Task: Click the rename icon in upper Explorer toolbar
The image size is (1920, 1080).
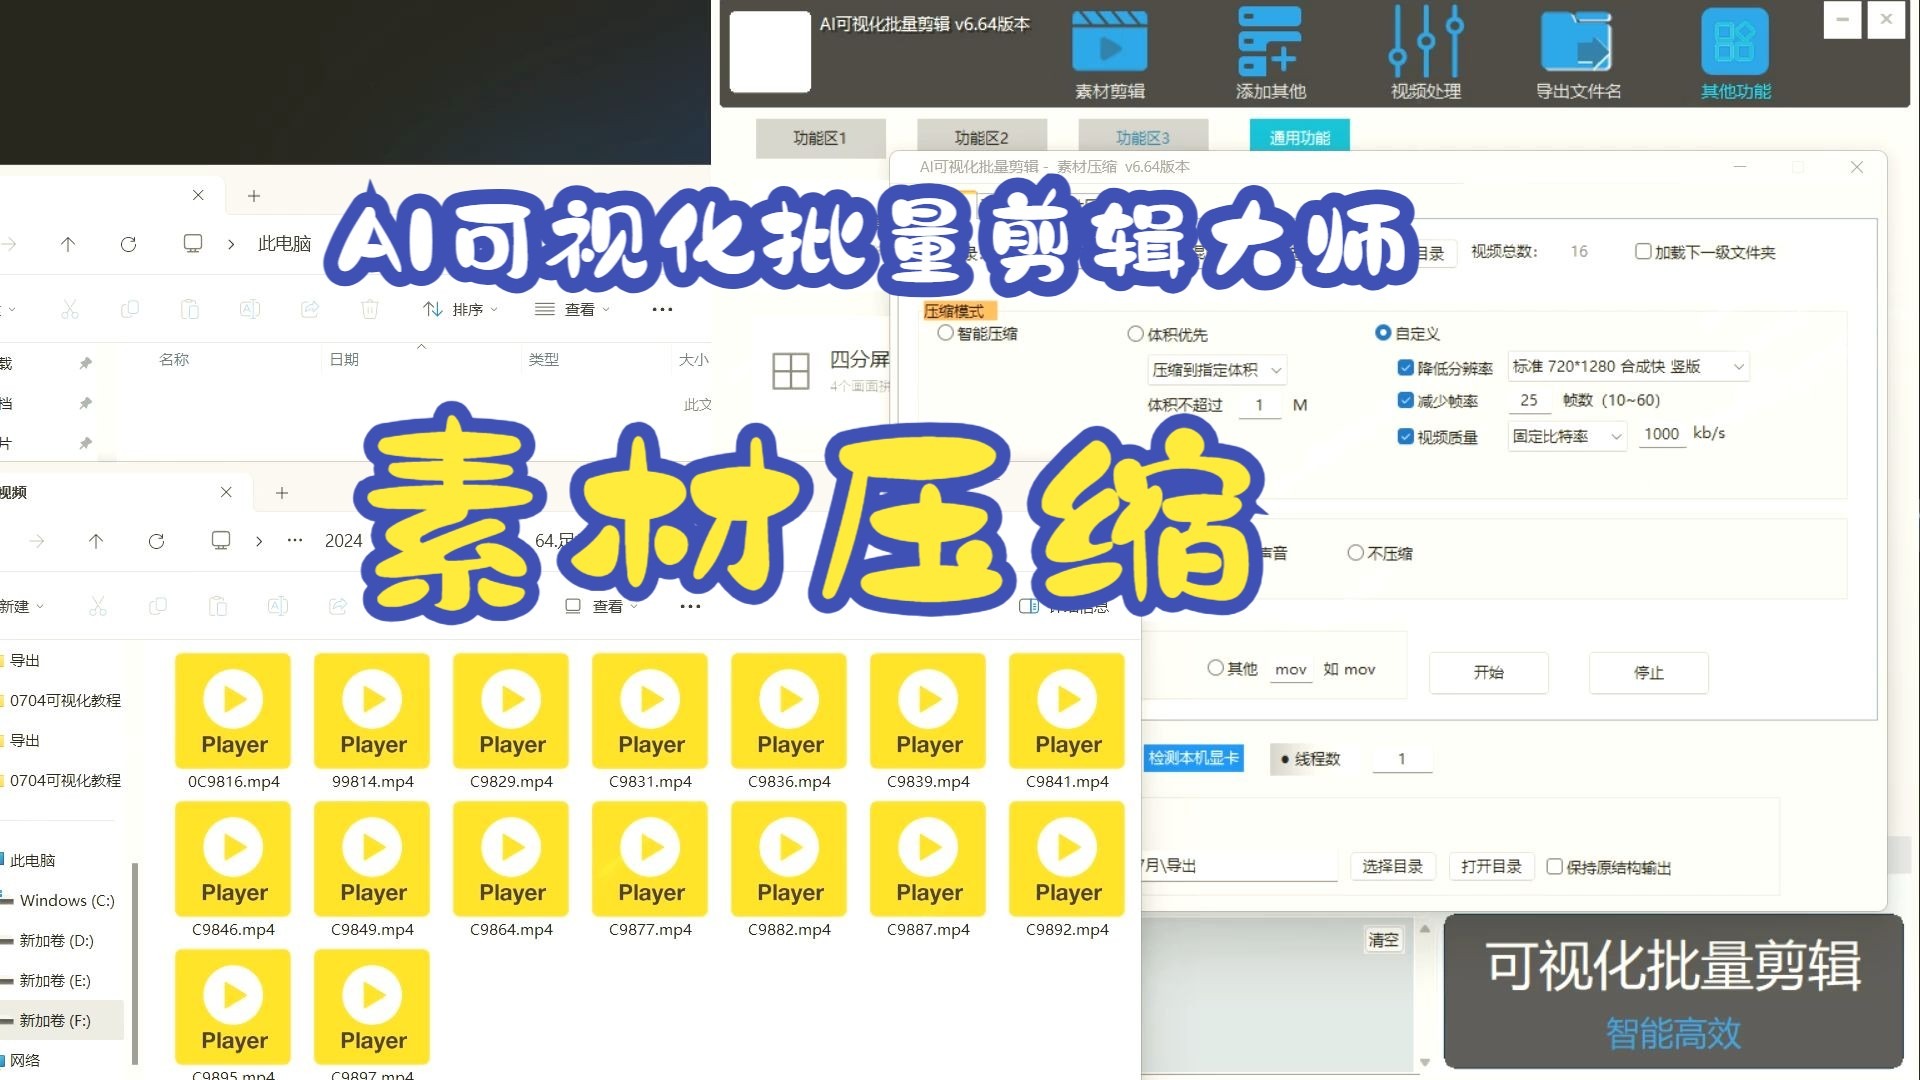Action: [250, 309]
